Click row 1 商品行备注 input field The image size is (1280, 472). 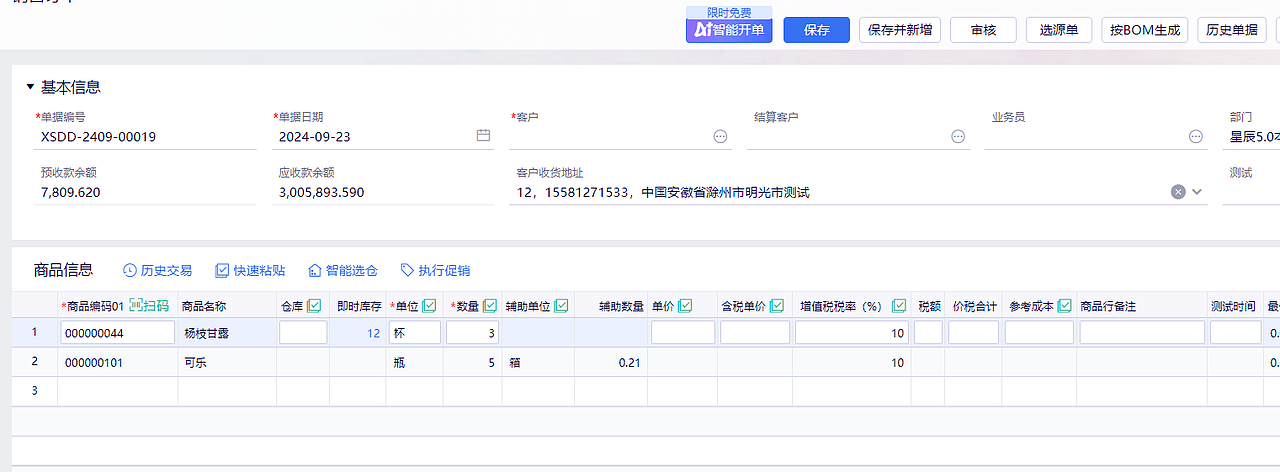tap(1142, 333)
